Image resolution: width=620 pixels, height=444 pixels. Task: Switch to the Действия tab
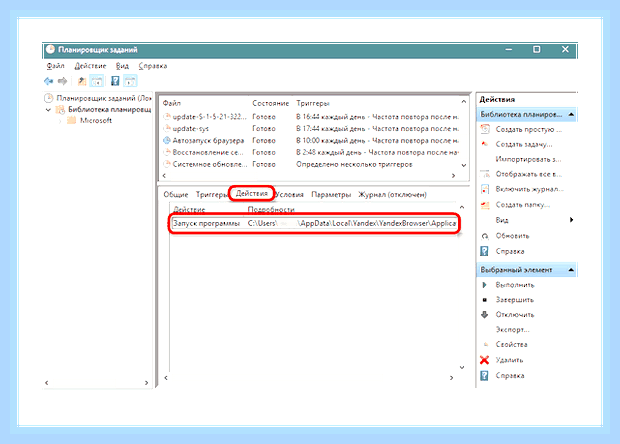point(252,193)
